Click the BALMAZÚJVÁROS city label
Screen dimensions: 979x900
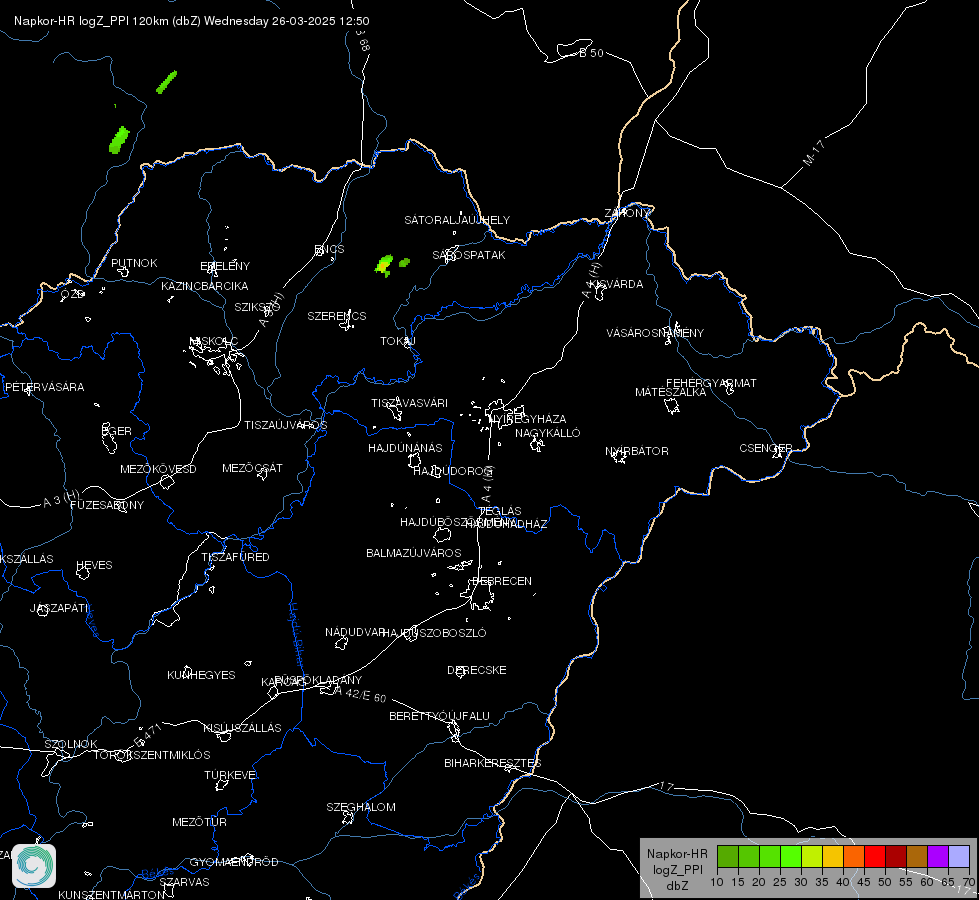pos(413,553)
